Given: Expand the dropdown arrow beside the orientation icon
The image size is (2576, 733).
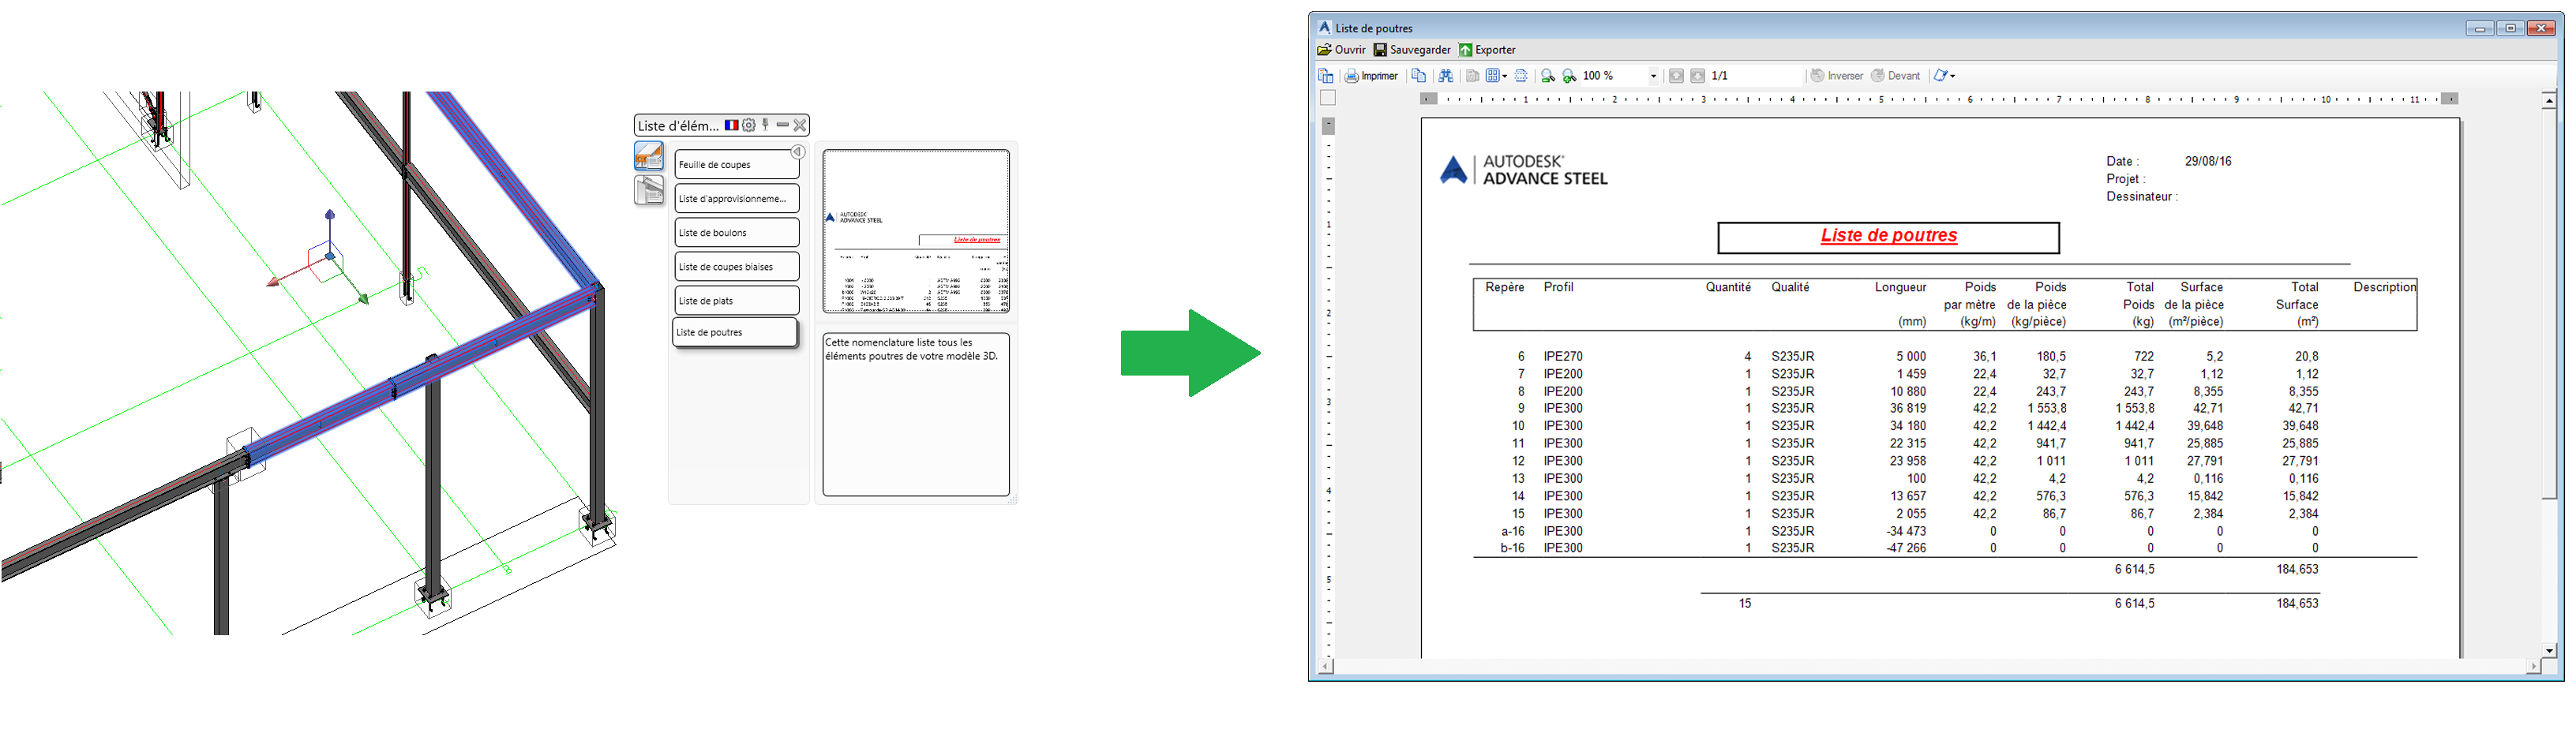Looking at the screenshot, I should pyautogui.click(x=1952, y=76).
